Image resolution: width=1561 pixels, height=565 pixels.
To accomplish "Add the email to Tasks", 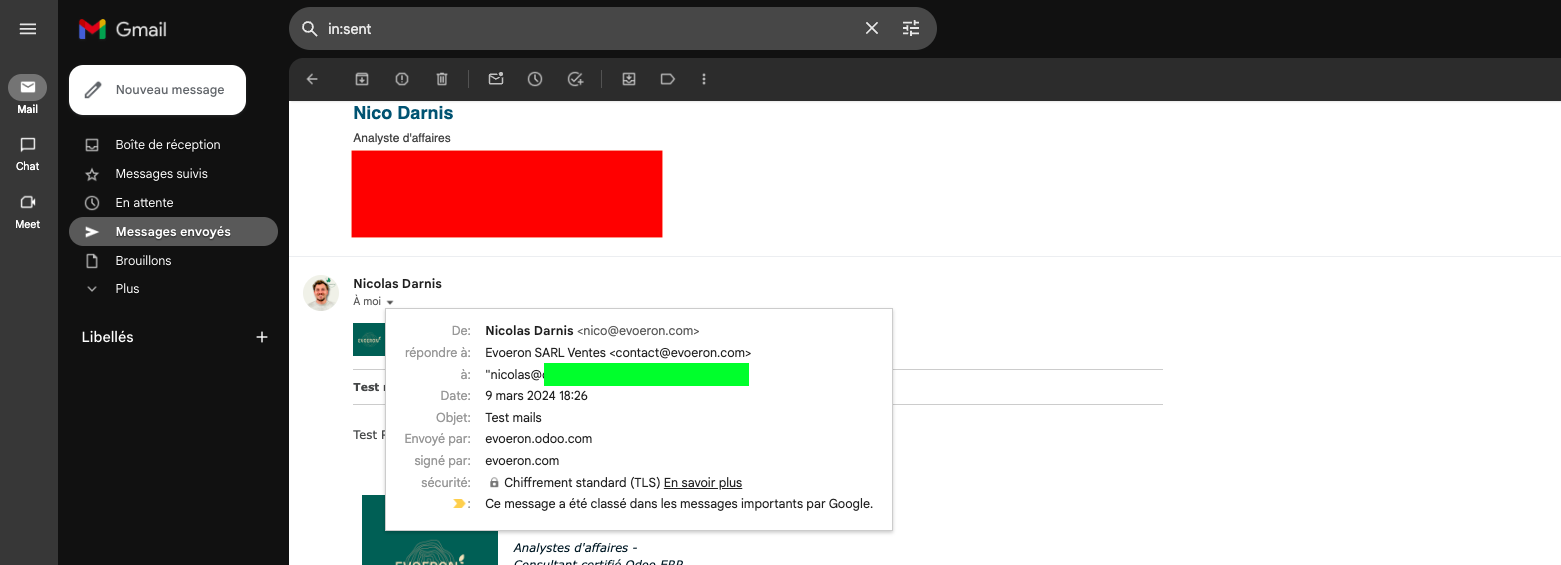I will click(575, 79).
